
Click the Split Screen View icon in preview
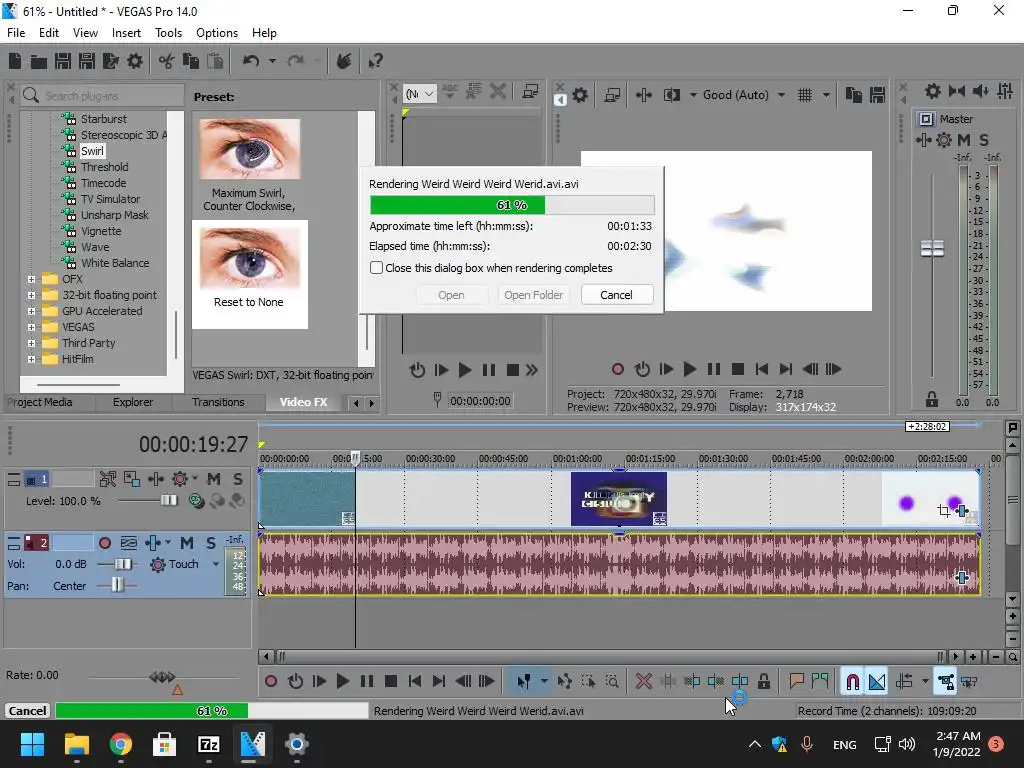[671, 95]
